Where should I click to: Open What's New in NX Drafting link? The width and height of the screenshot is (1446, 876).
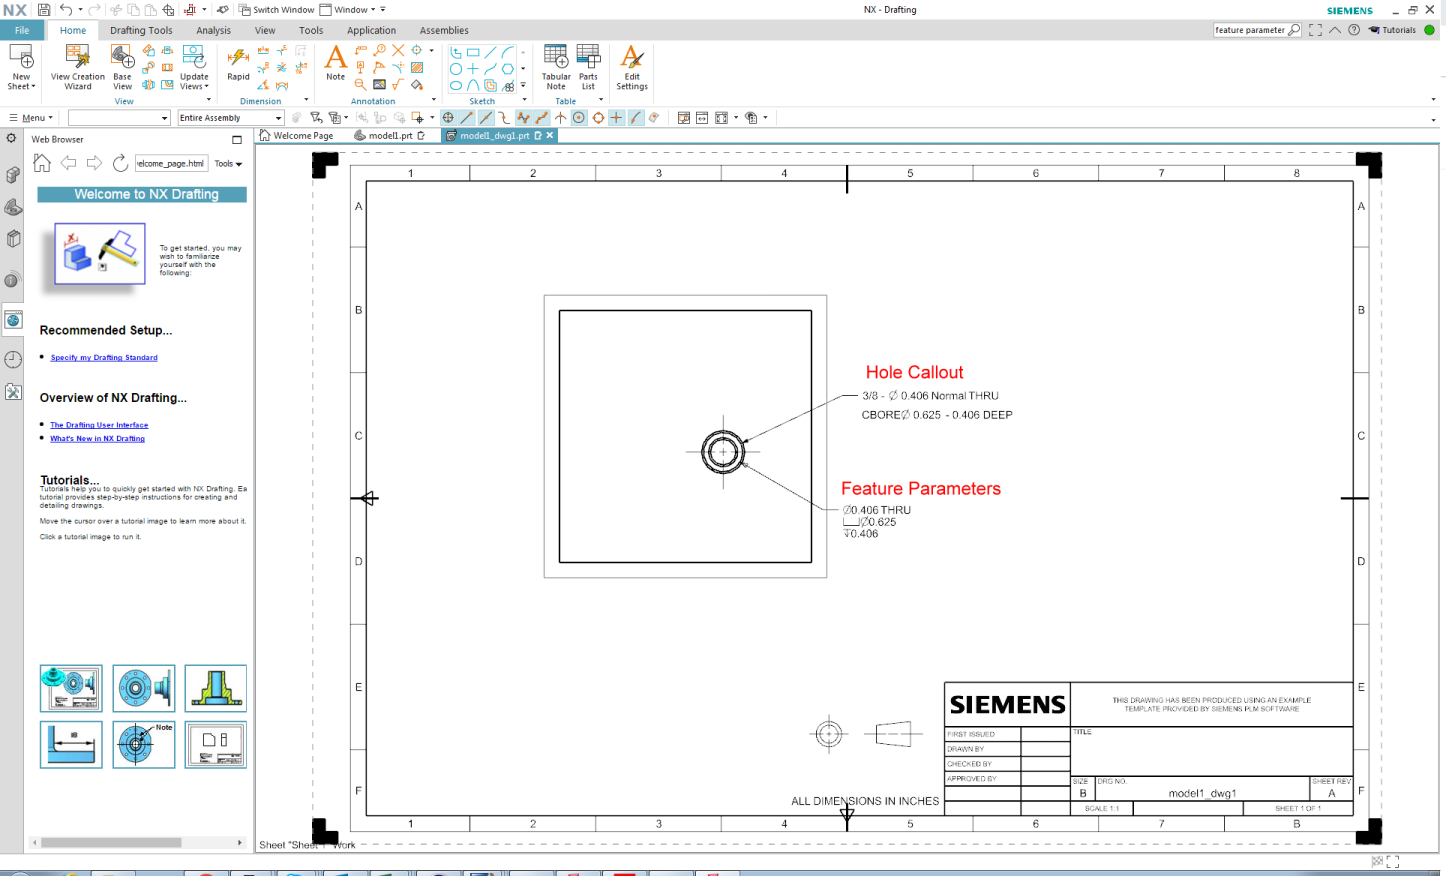97,438
